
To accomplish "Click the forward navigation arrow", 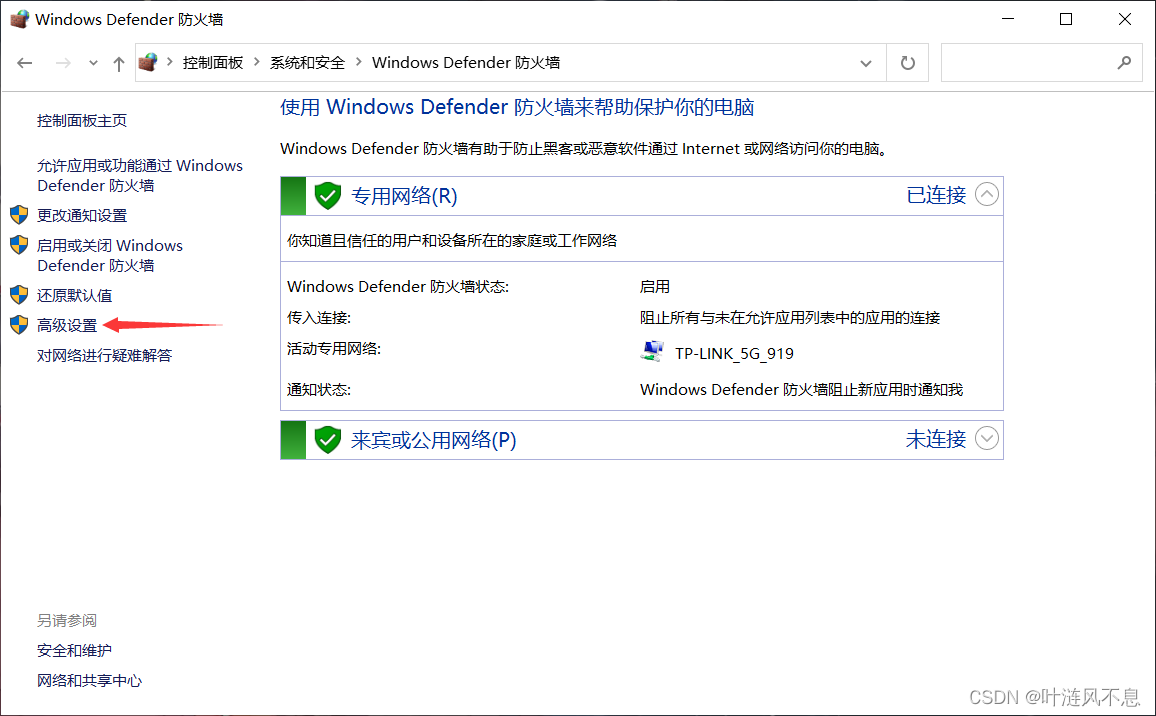I will coord(63,63).
